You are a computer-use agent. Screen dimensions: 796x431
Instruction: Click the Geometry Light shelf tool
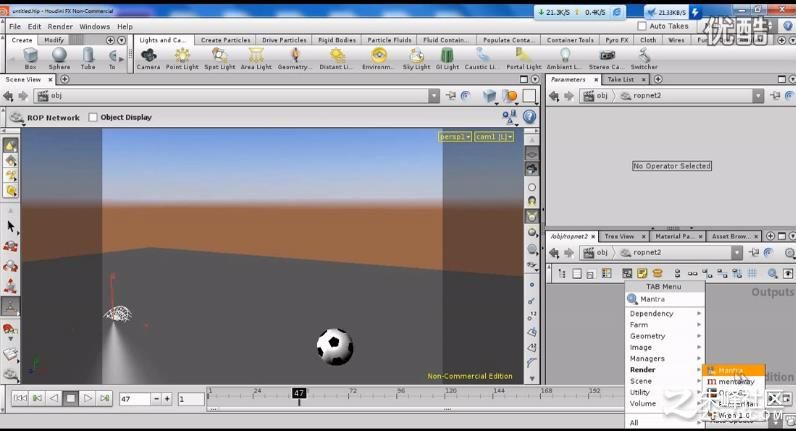tap(294, 58)
